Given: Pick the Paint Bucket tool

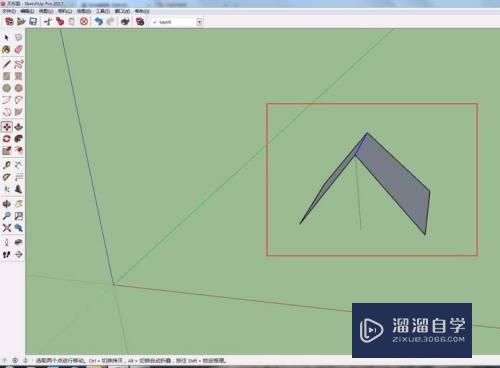Looking at the screenshot, I should [6, 50].
